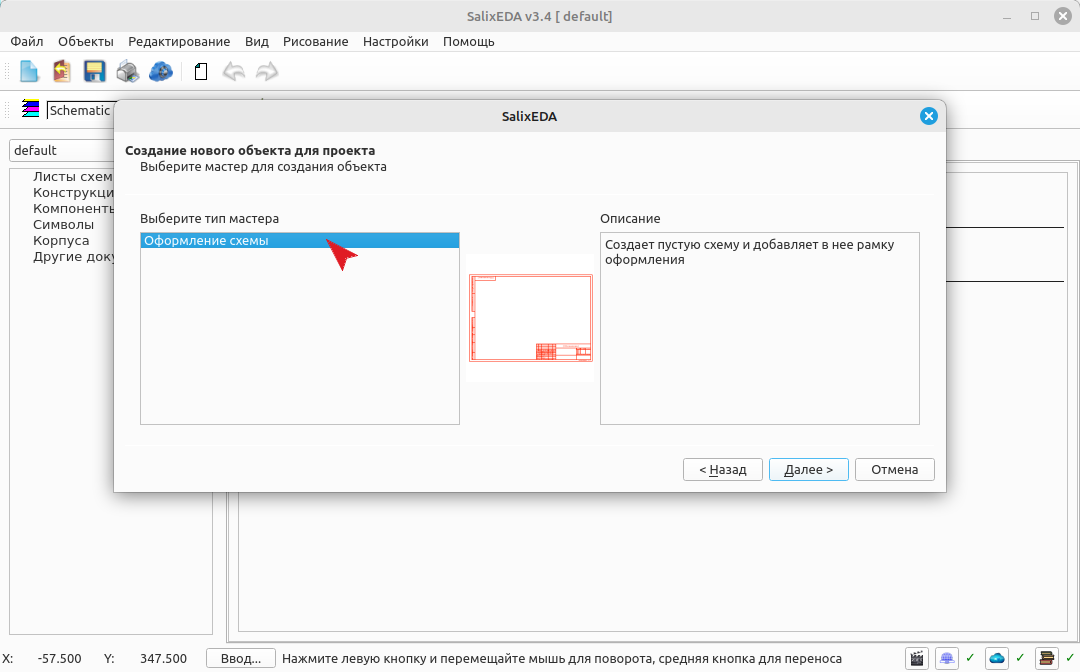
Task: Close the SalixEDA wizard dialog
Action: [928, 116]
